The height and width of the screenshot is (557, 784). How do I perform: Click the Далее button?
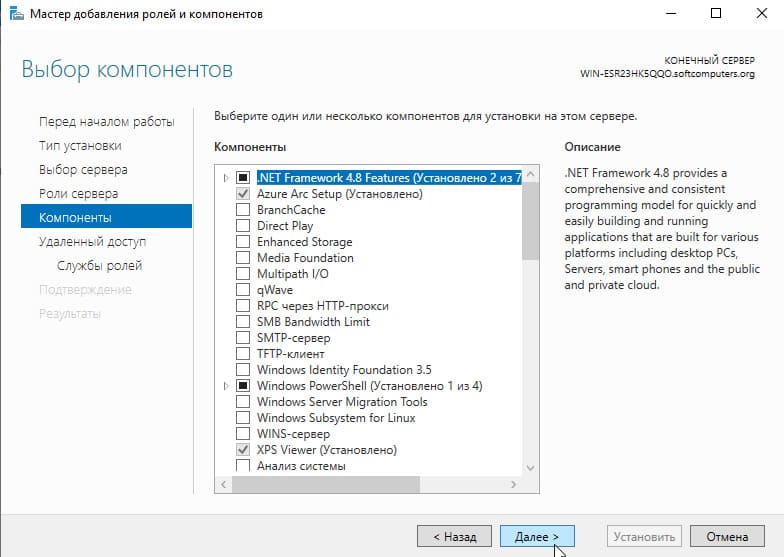pos(537,536)
